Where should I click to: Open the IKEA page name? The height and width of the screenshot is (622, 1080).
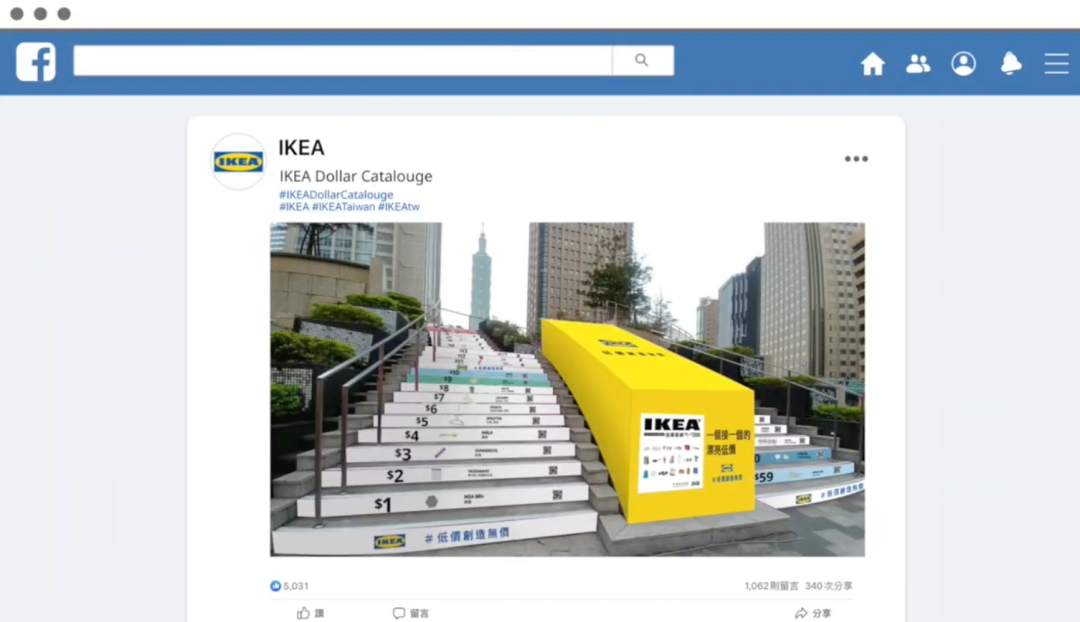click(301, 147)
